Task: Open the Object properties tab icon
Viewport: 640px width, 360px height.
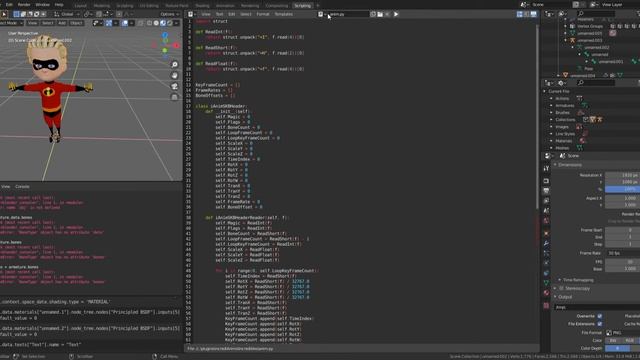Action: point(547,233)
